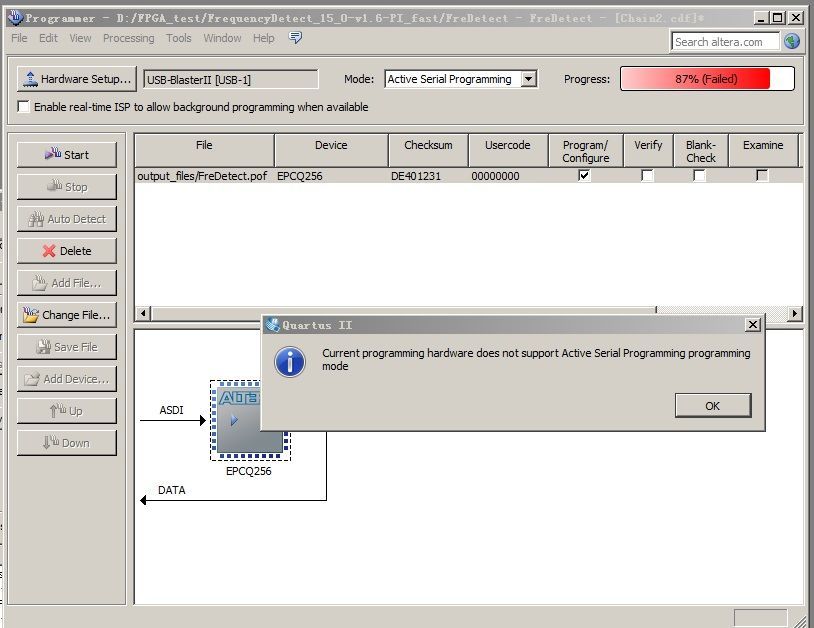Enable Blank-Check checkbox for FreDetect.pof
The height and width of the screenshot is (628, 814).
[x=699, y=175]
